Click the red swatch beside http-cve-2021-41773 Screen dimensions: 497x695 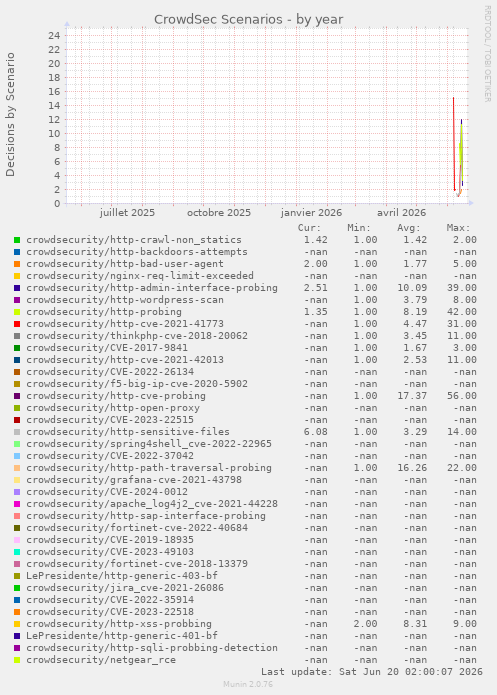17,324
